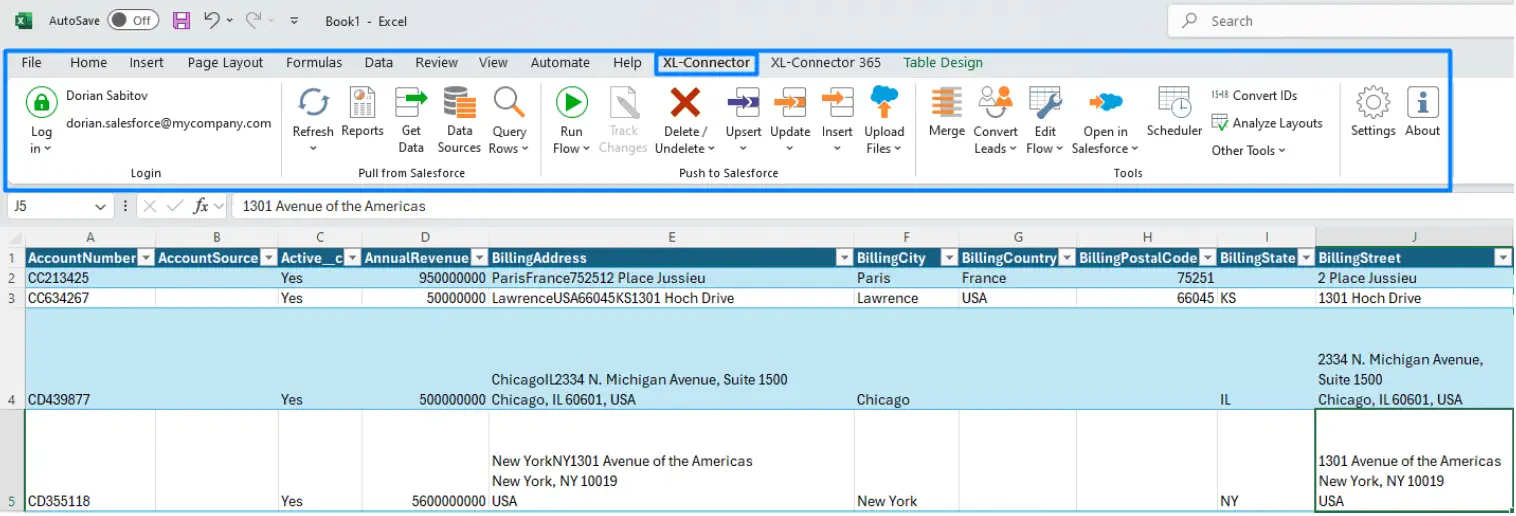Switch to the Data tab
This screenshot has height=516, width=1516.
point(379,62)
